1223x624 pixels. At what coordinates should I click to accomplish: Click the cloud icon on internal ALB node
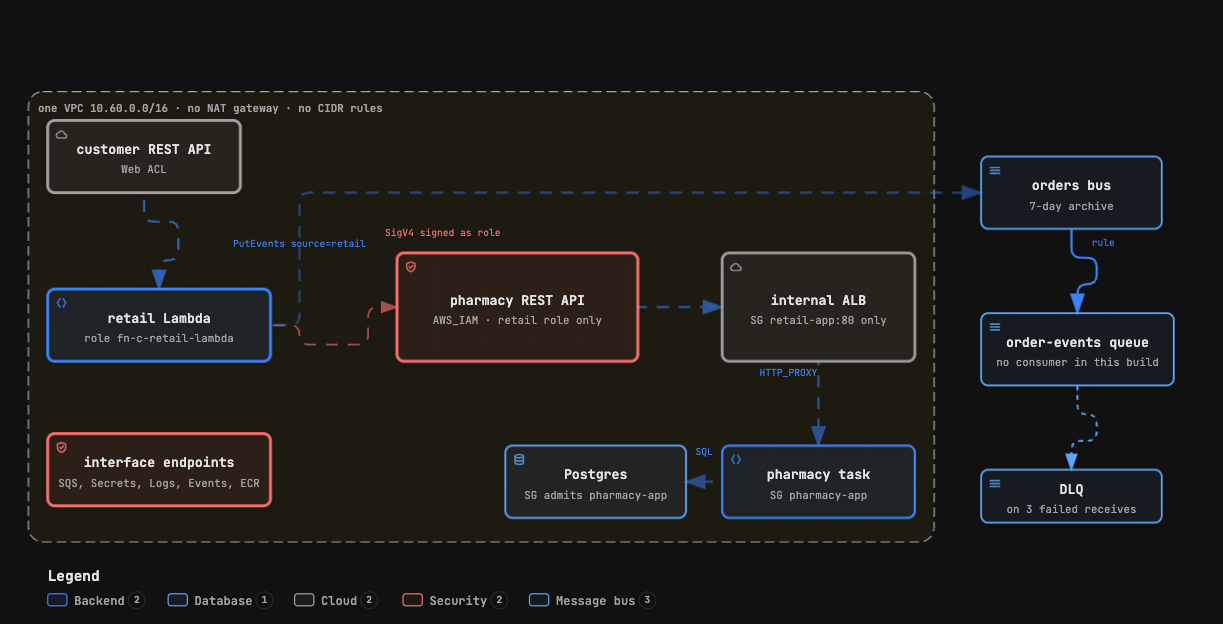point(735,267)
